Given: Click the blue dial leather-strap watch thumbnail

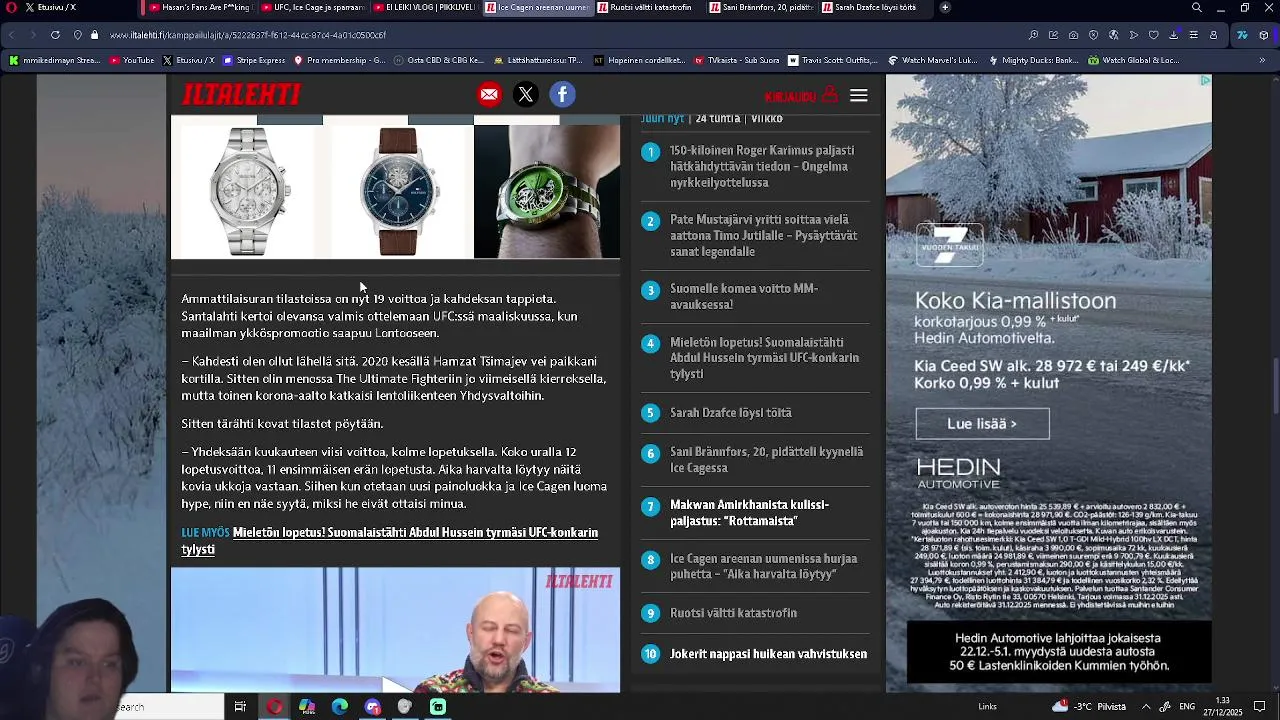Looking at the screenshot, I should tap(398, 191).
